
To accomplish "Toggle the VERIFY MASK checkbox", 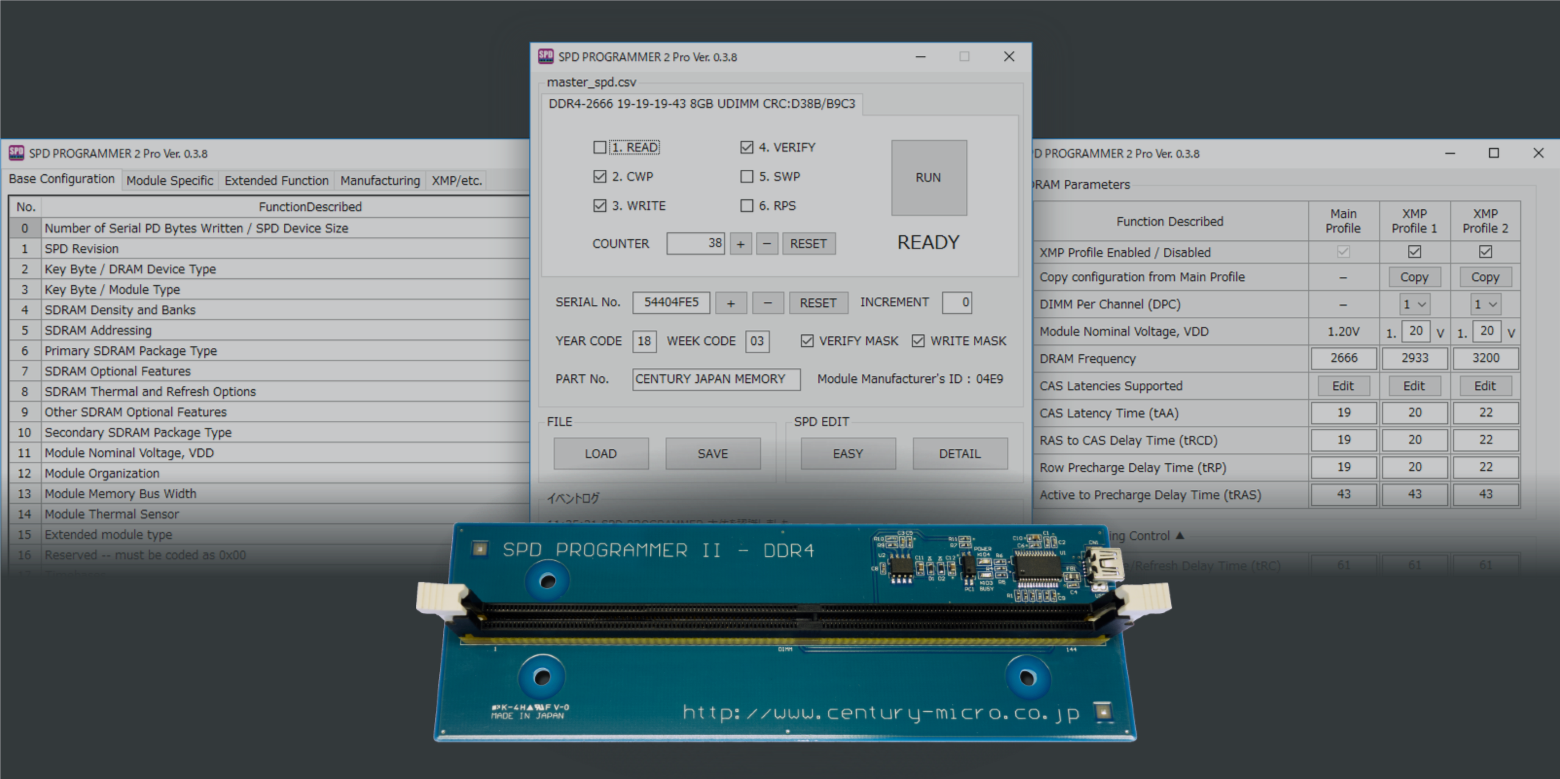I will click(x=807, y=341).
